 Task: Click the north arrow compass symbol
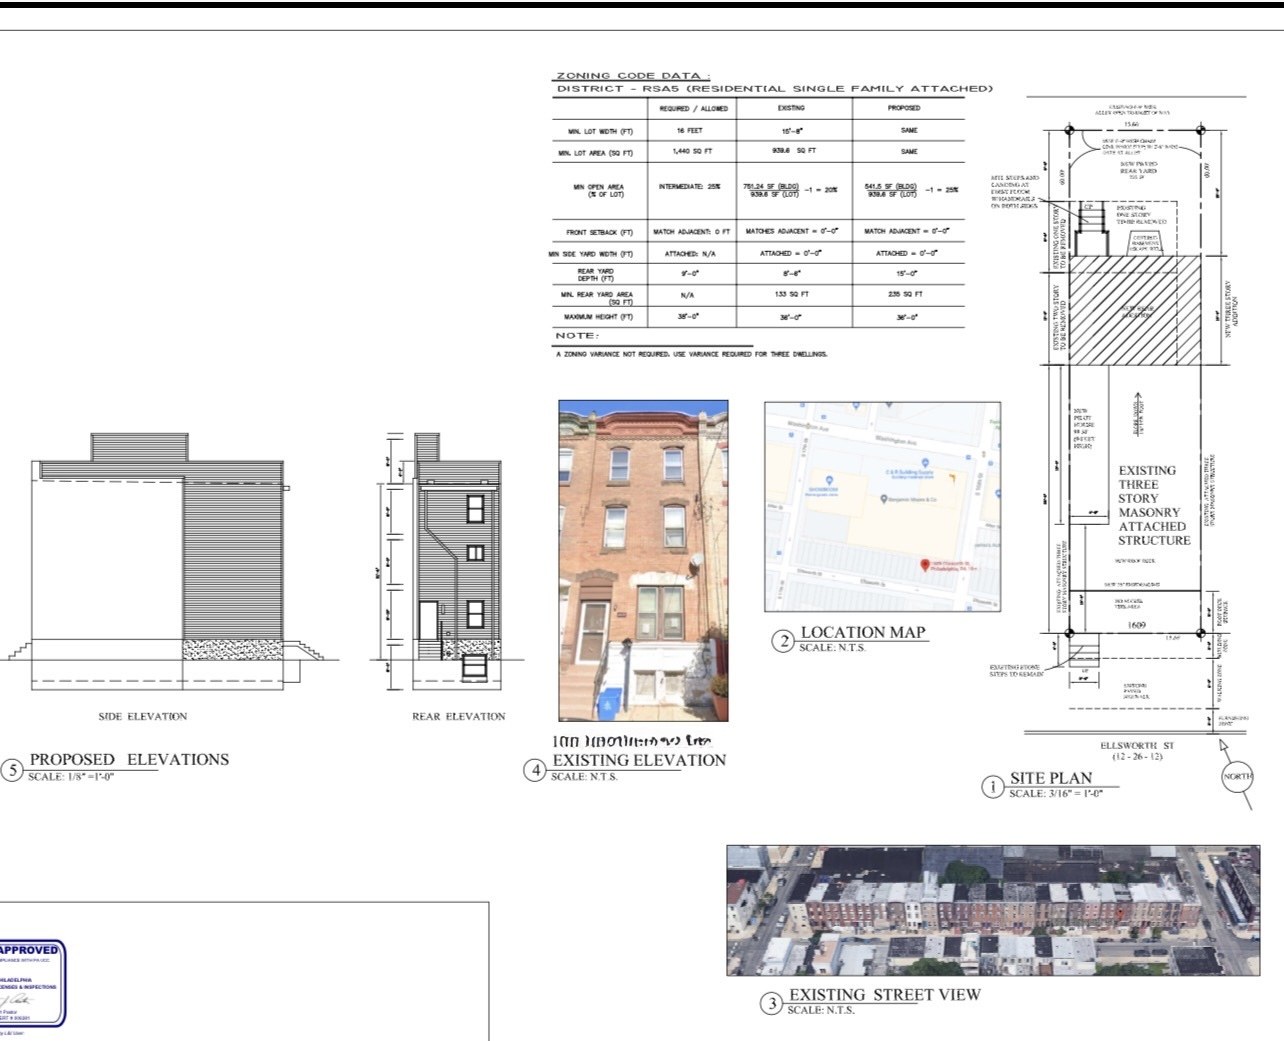pyautogui.click(x=1236, y=777)
